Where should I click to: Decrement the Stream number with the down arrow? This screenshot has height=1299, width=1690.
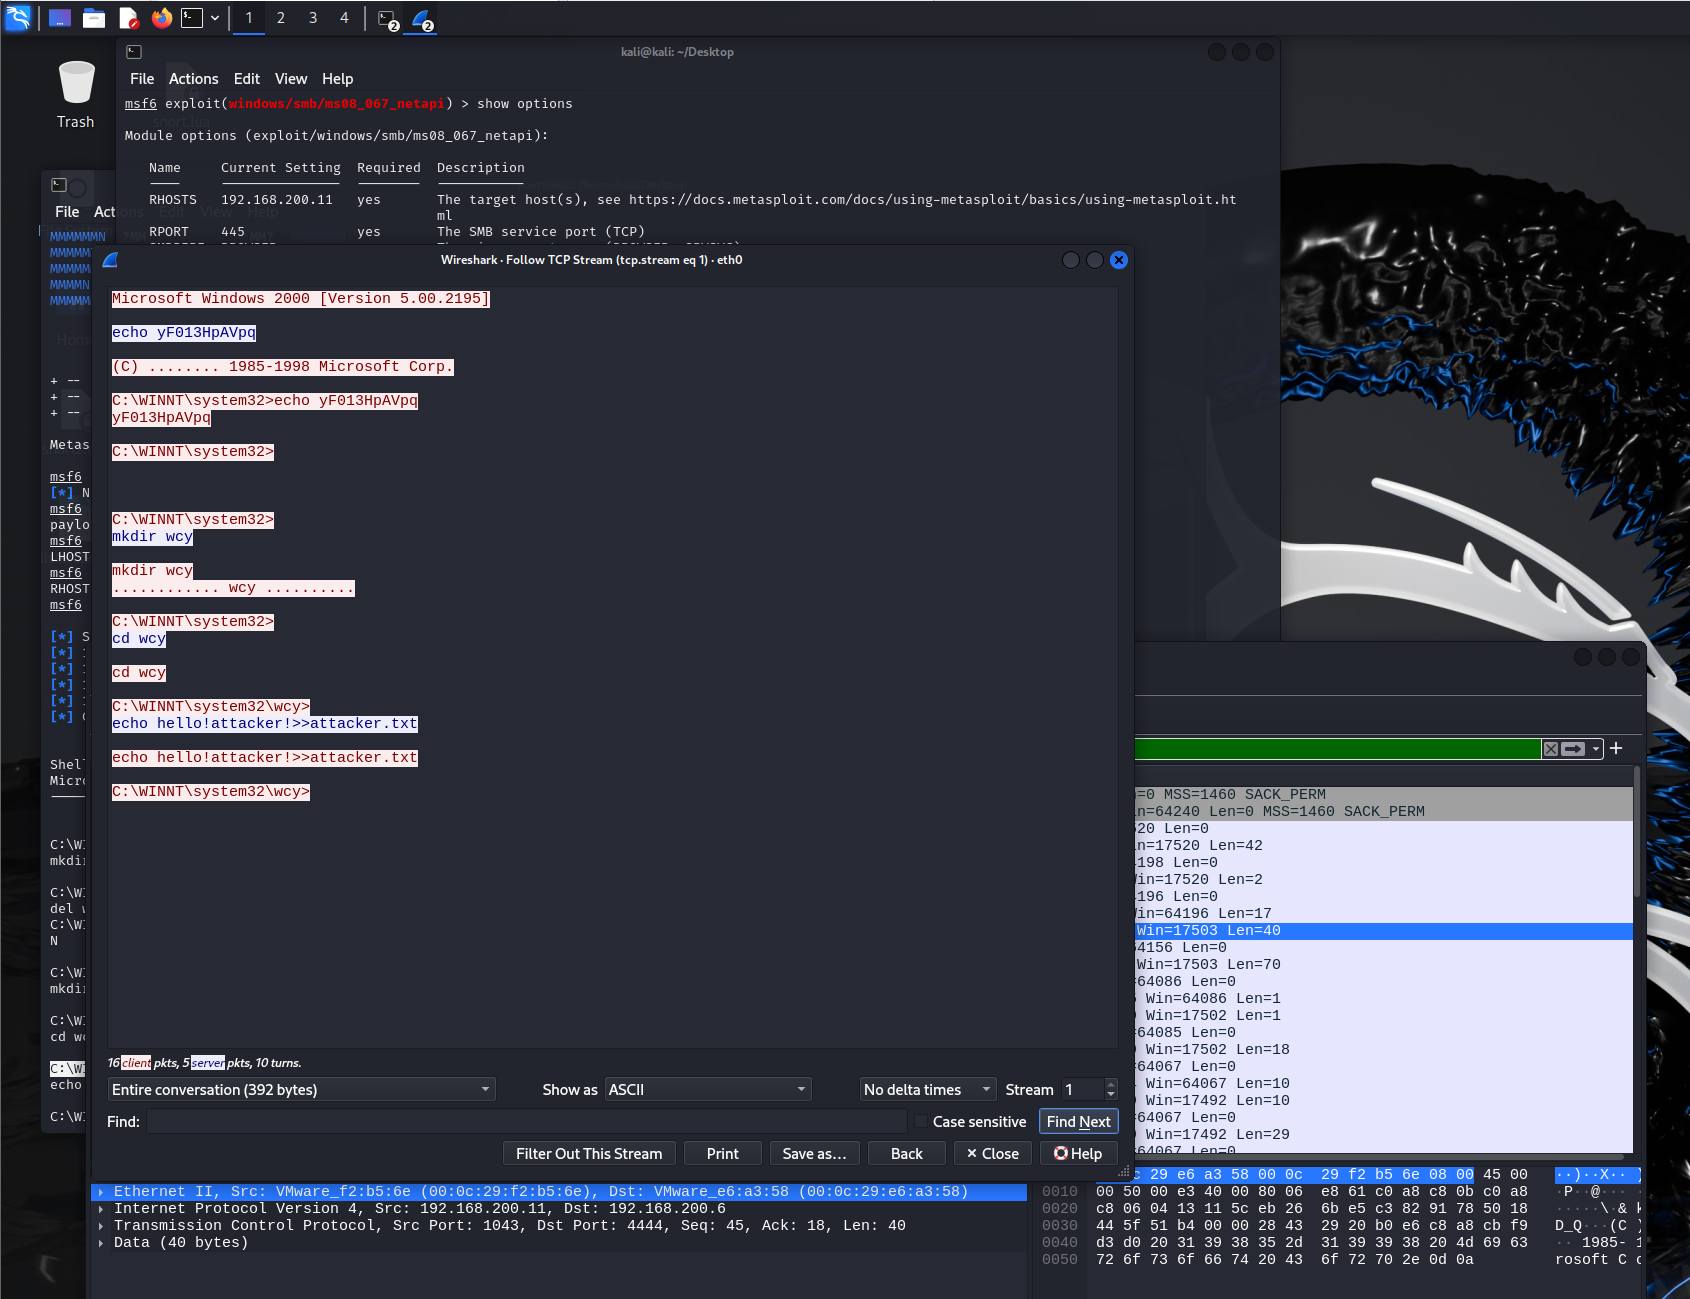click(1111, 1095)
